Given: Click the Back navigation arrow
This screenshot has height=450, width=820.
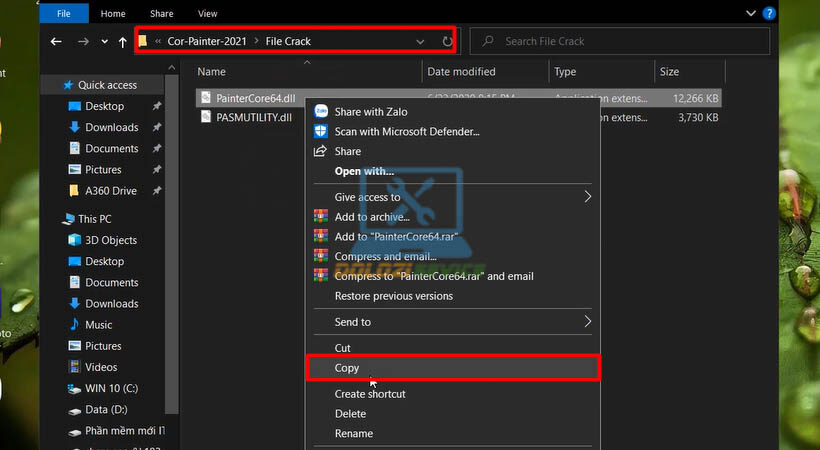Looking at the screenshot, I should point(56,42).
